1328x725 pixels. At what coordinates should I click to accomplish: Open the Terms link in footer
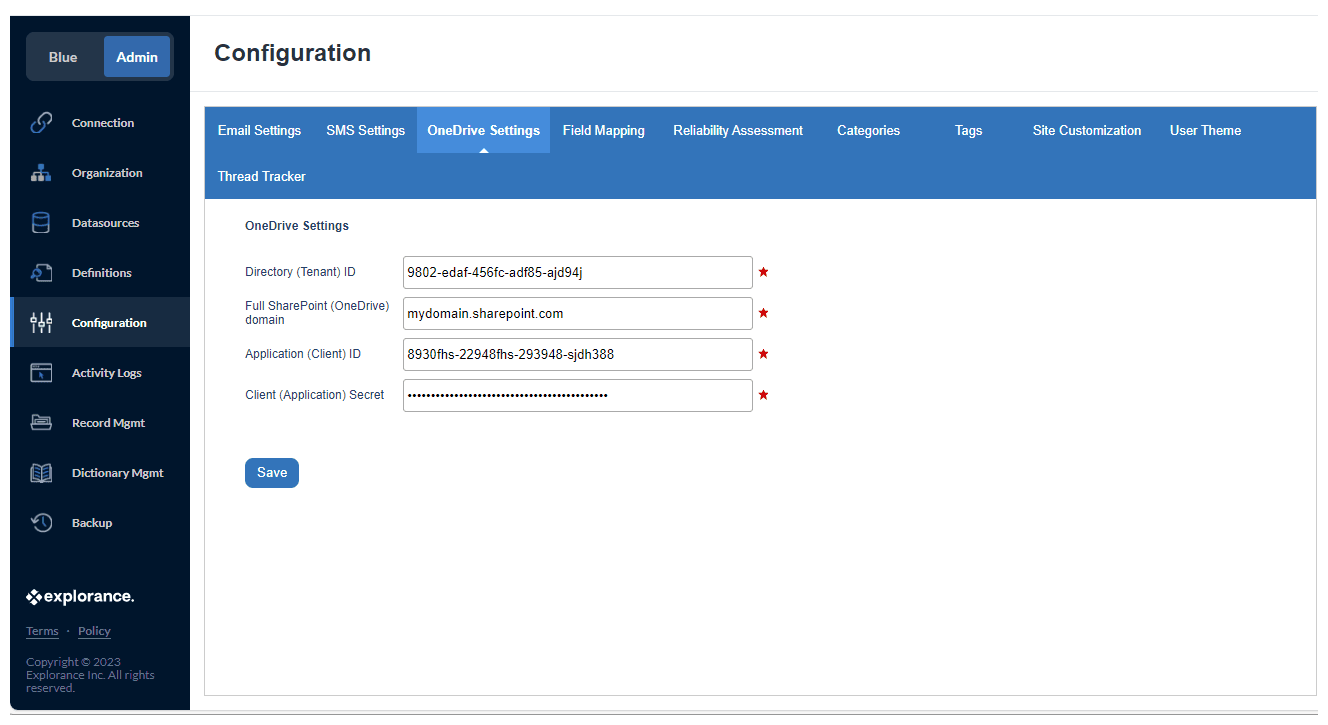click(42, 631)
